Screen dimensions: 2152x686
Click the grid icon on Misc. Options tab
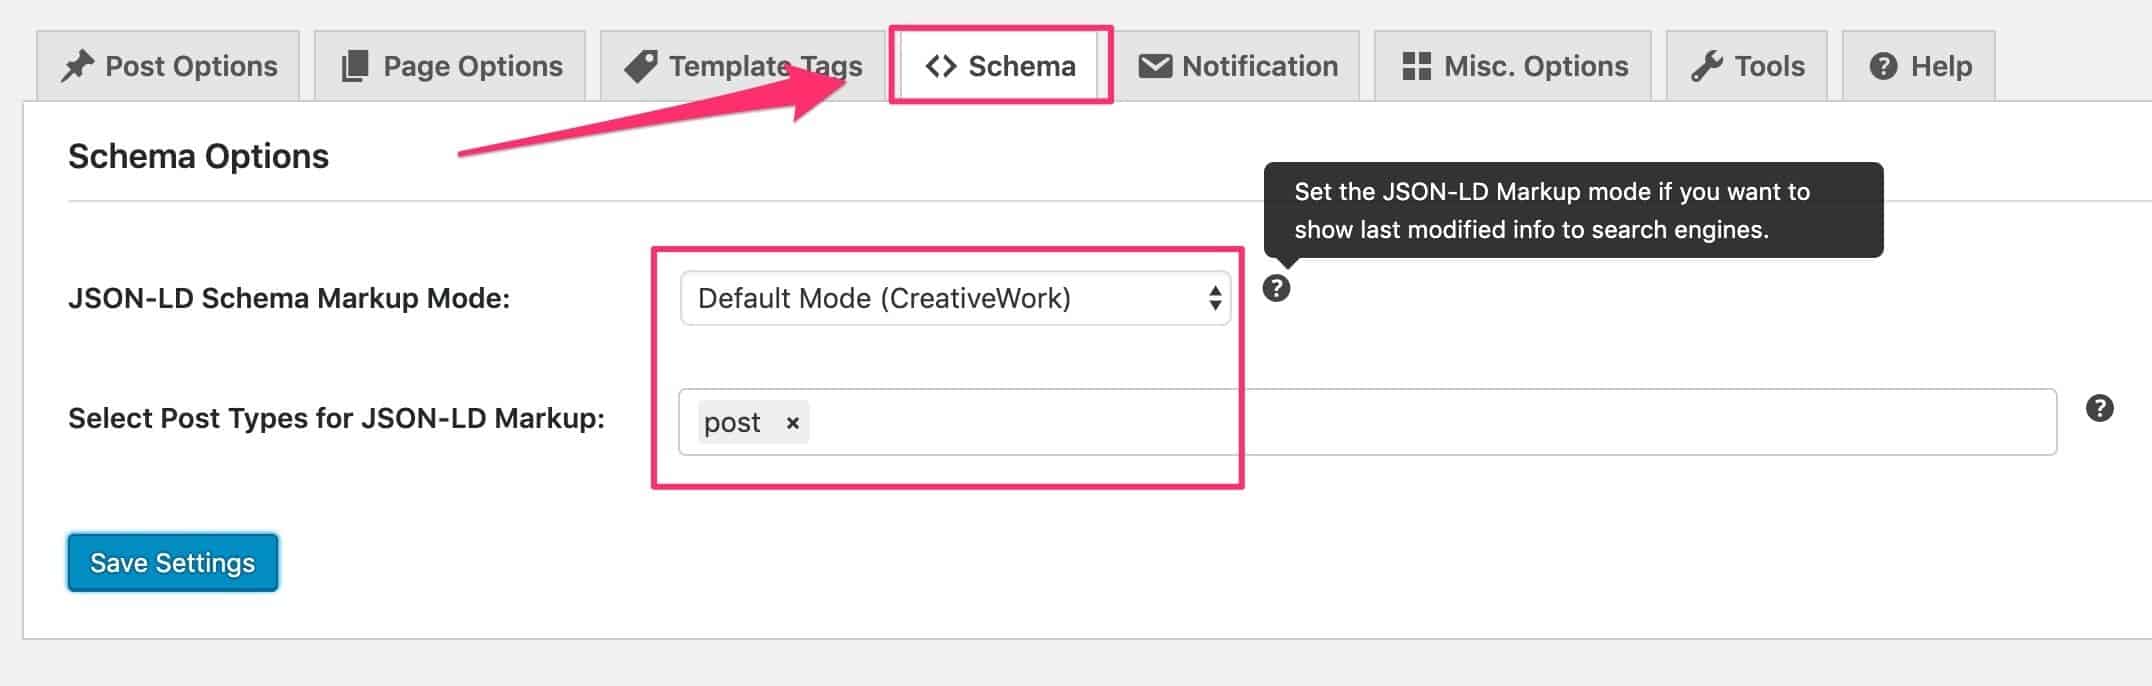click(x=1414, y=65)
